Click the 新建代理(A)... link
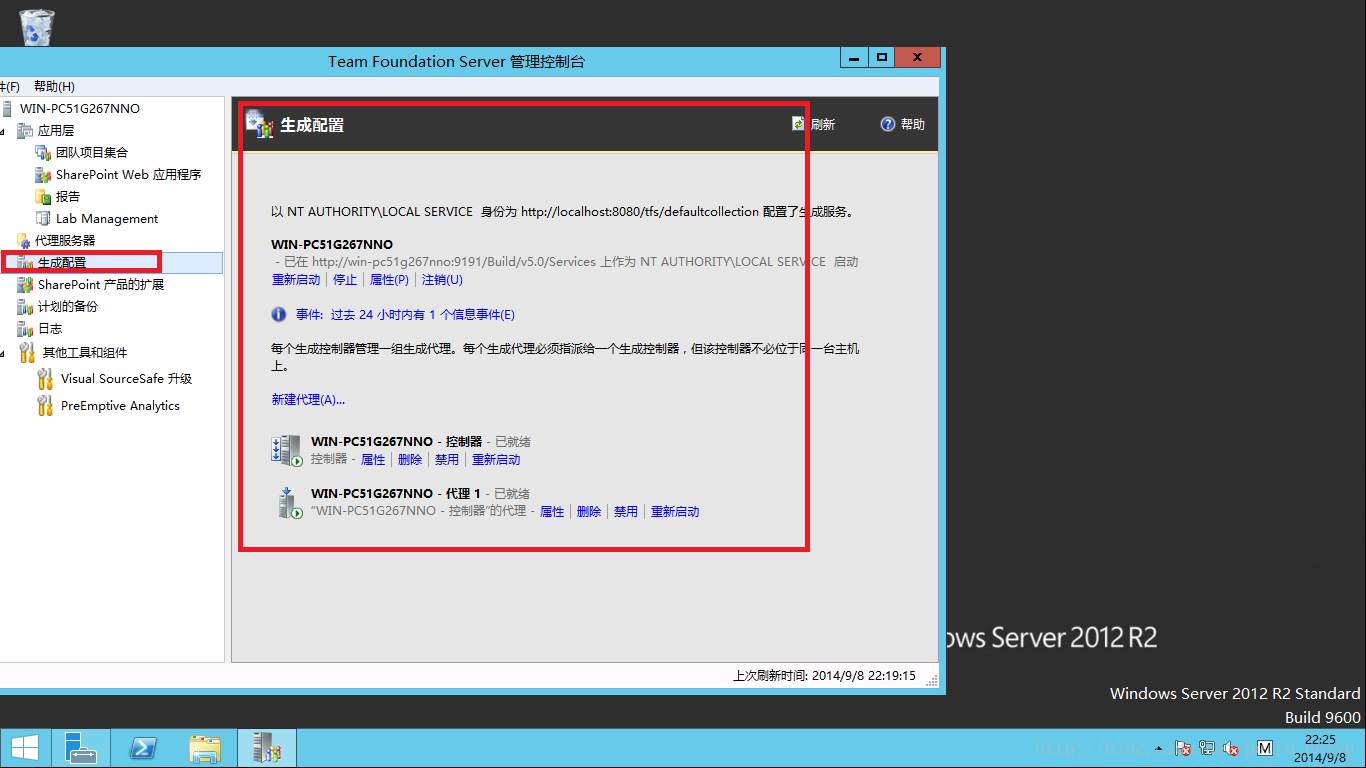Screen dimensions: 1366x768 point(308,399)
